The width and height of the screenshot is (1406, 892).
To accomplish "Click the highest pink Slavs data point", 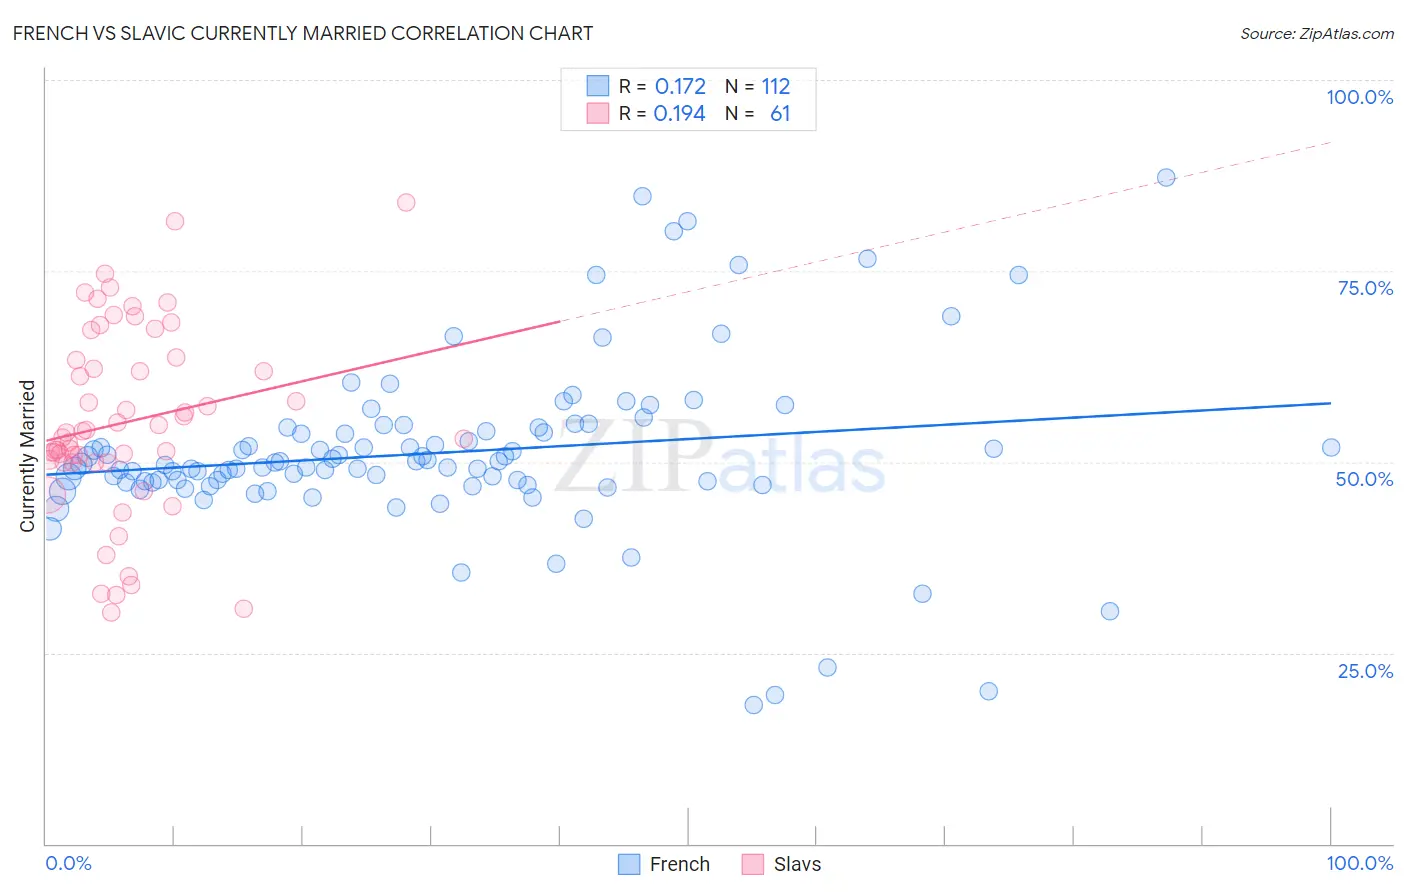I will (x=406, y=202).
